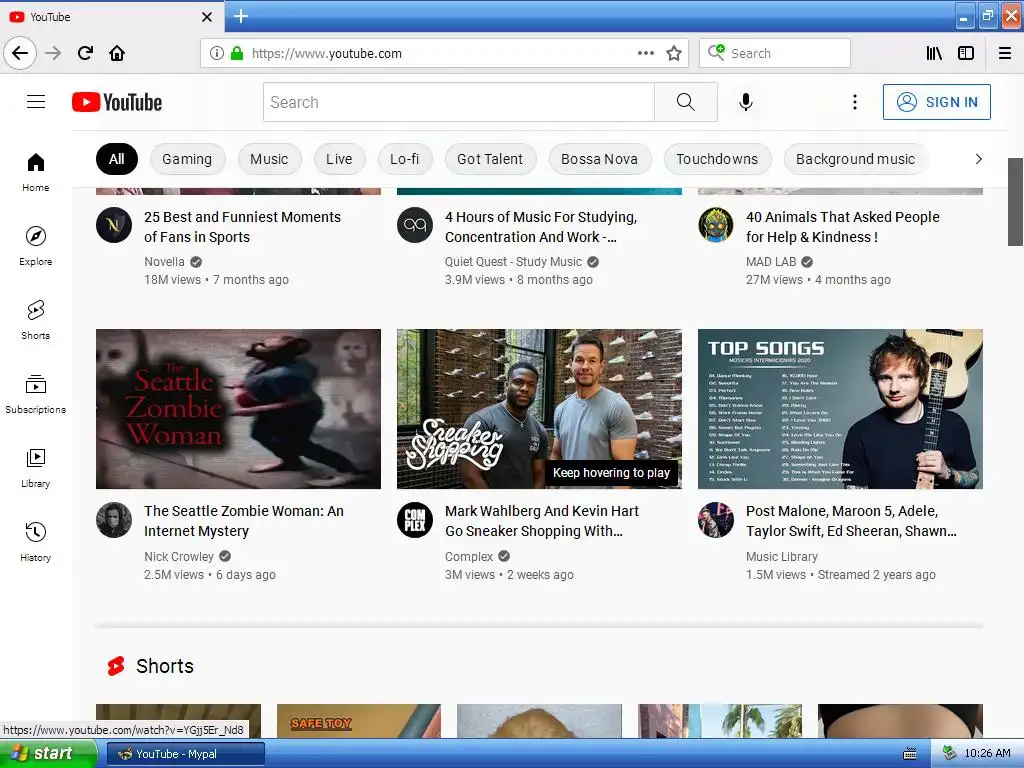Toggle the browser sidebar view
The width and height of the screenshot is (1024, 768).
tap(966, 53)
